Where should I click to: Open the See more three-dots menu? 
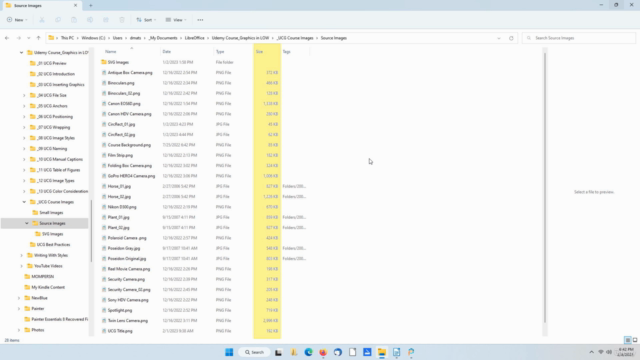[x=200, y=20]
